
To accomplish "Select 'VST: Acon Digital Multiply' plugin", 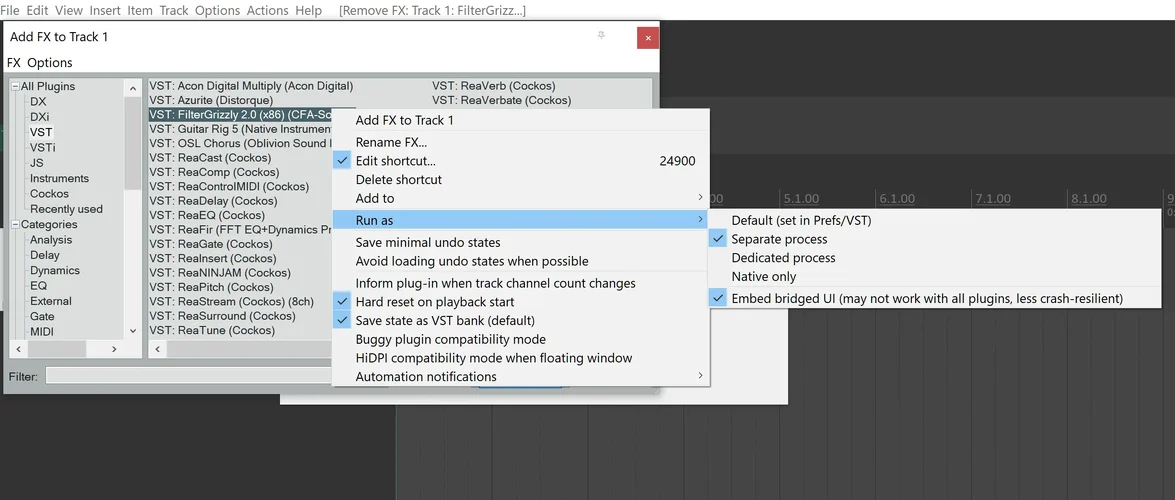I will click(251, 86).
